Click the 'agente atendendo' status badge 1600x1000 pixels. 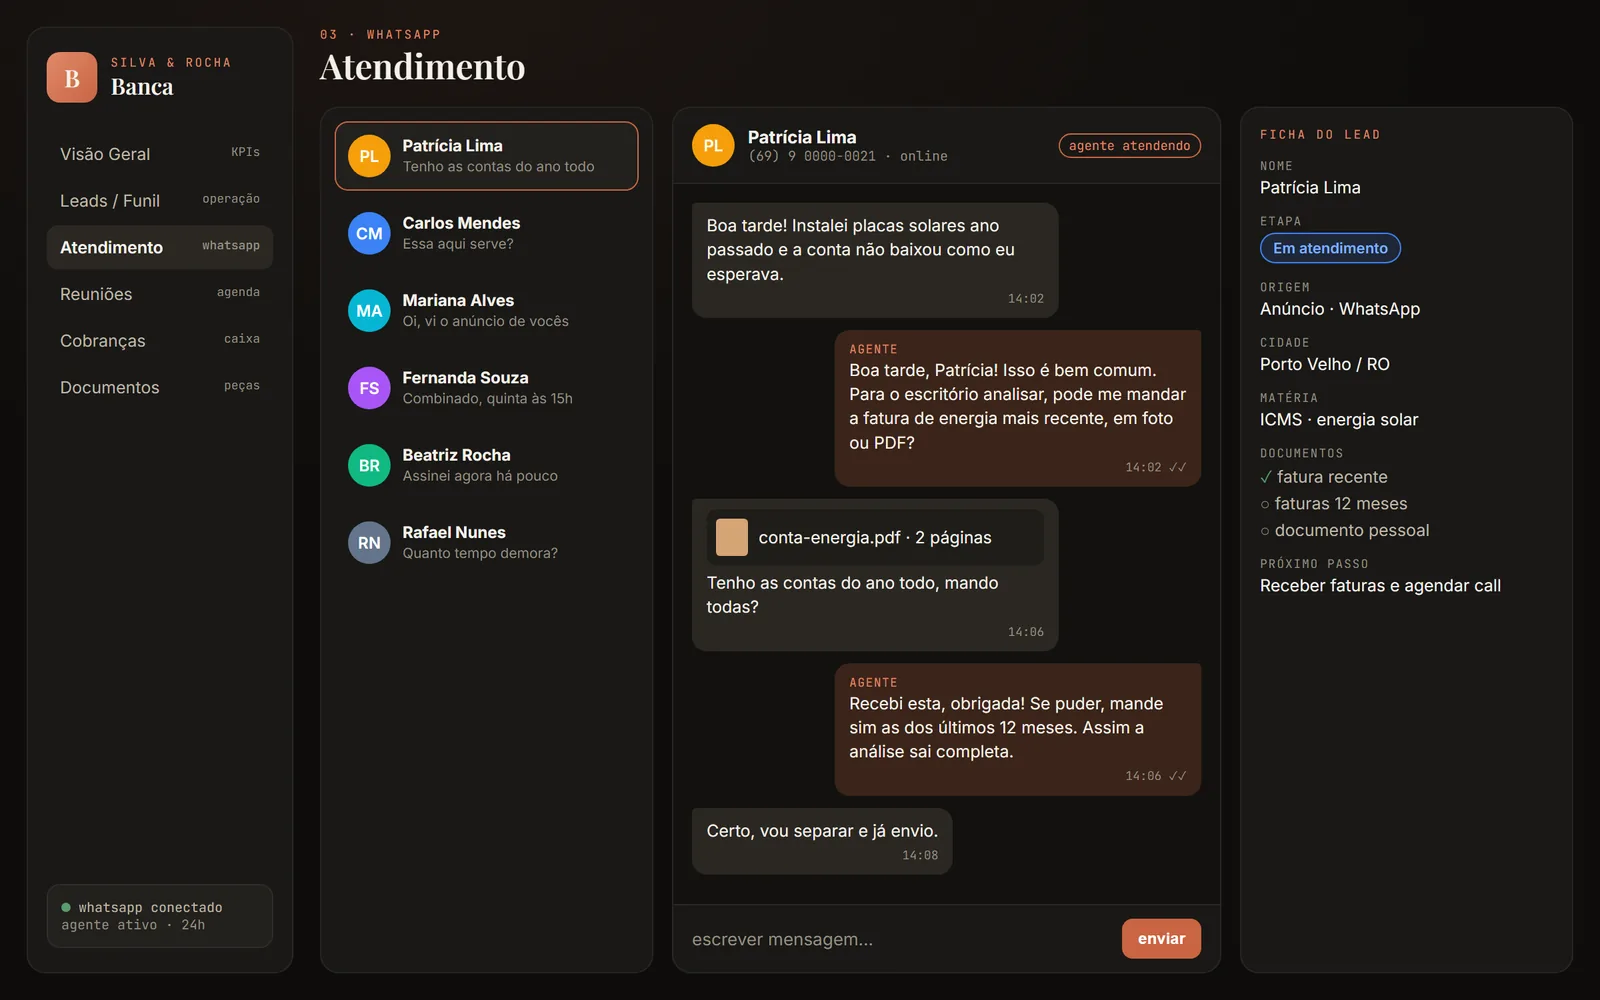tap(1129, 146)
